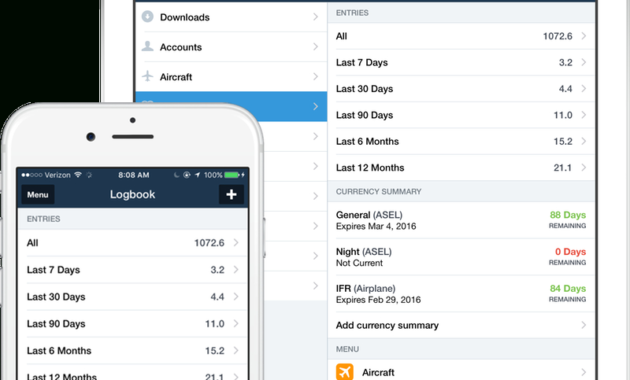630x380 pixels.
Task: Tap the Expires Mar 4, 2016 text
Action: [x=376, y=226]
